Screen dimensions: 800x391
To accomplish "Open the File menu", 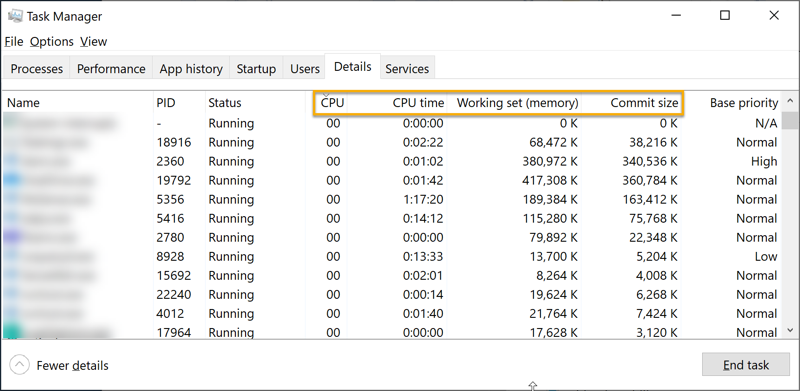I will pos(14,41).
